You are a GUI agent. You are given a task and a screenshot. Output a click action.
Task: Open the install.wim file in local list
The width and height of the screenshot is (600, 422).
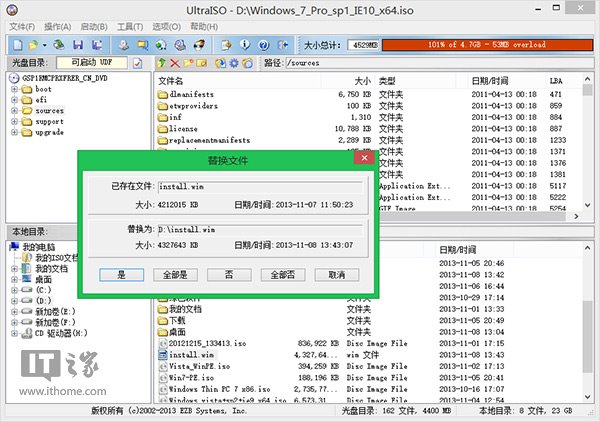click(x=194, y=353)
